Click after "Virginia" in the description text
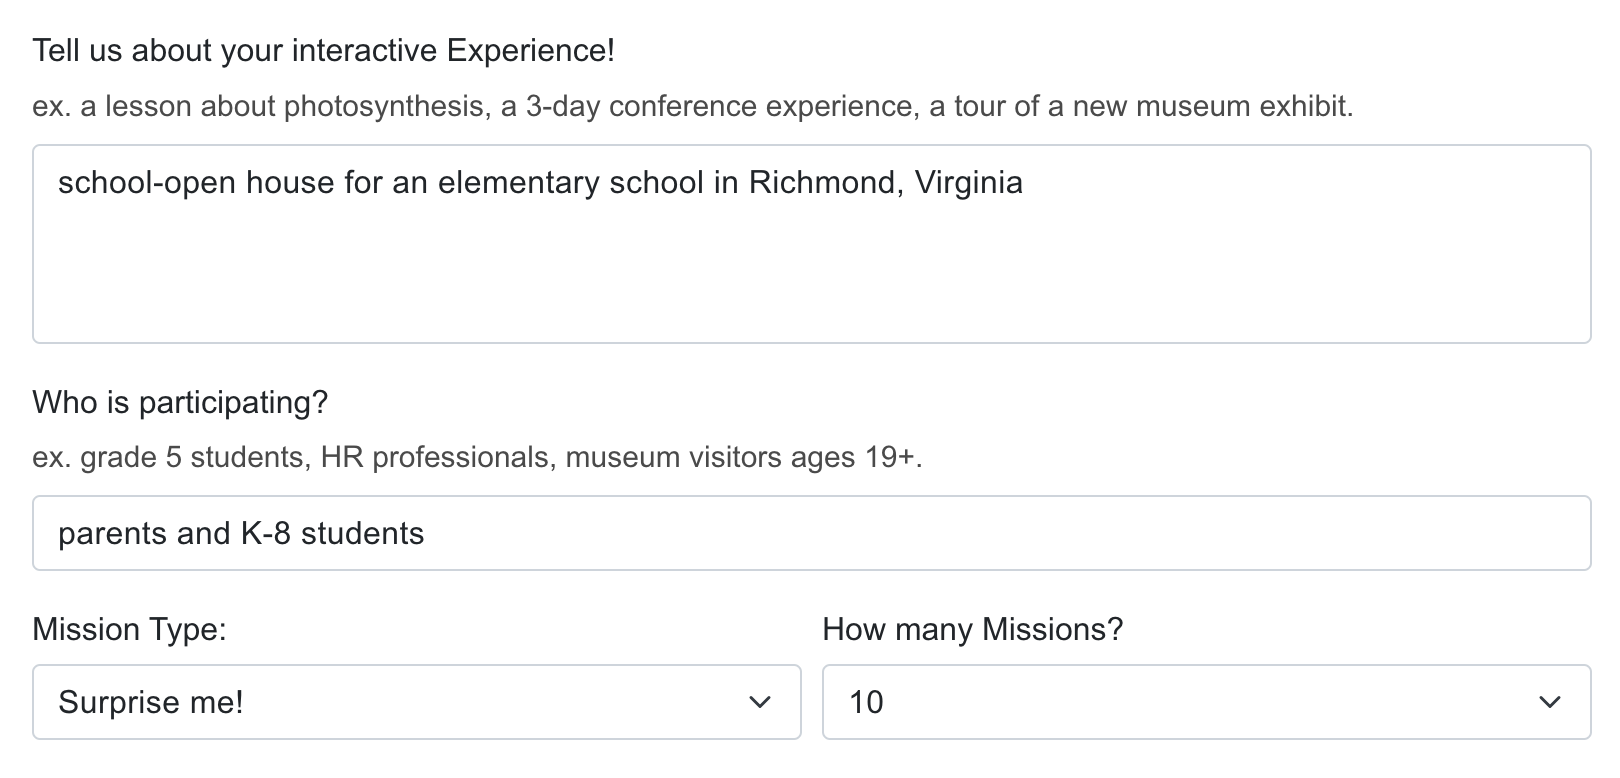 (1030, 182)
